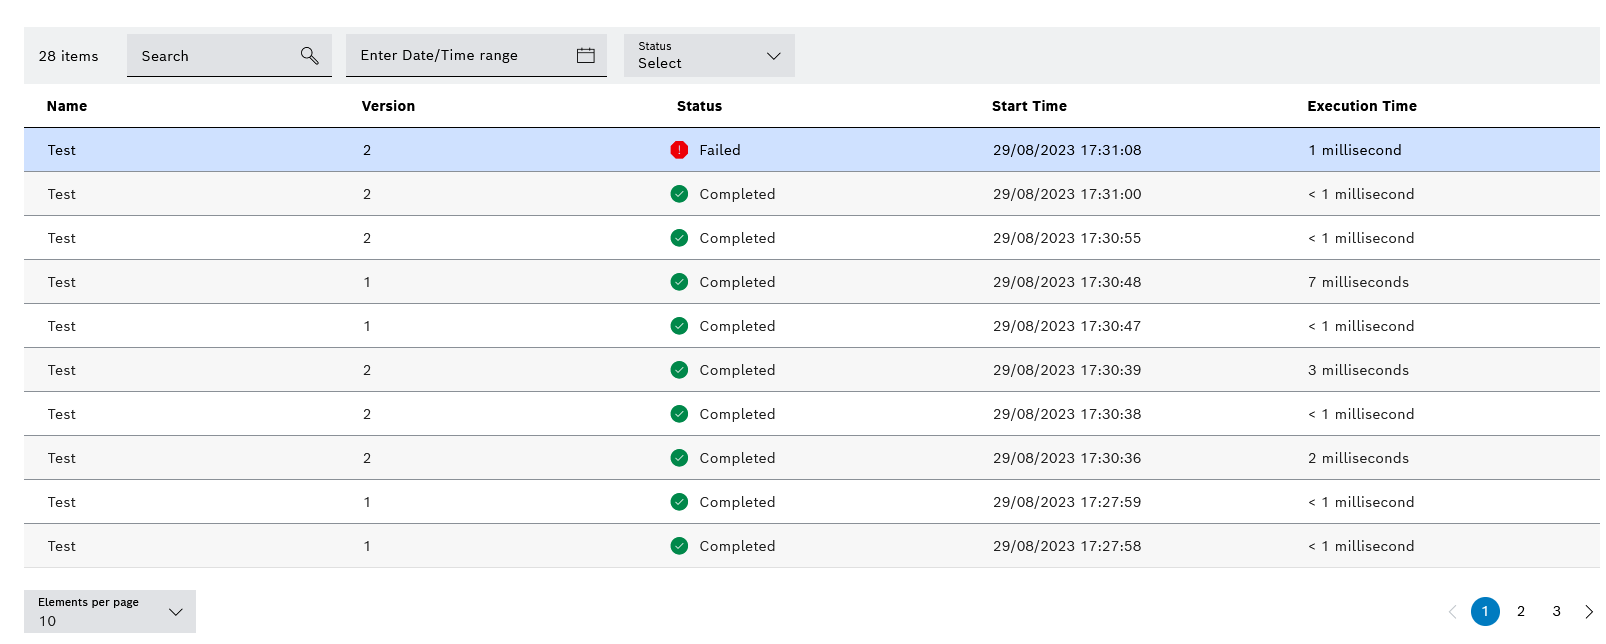The height and width of the screenshot is (644, 1606).
Task: Click execution time 7 milliseconds
Action: [1358, 282]
